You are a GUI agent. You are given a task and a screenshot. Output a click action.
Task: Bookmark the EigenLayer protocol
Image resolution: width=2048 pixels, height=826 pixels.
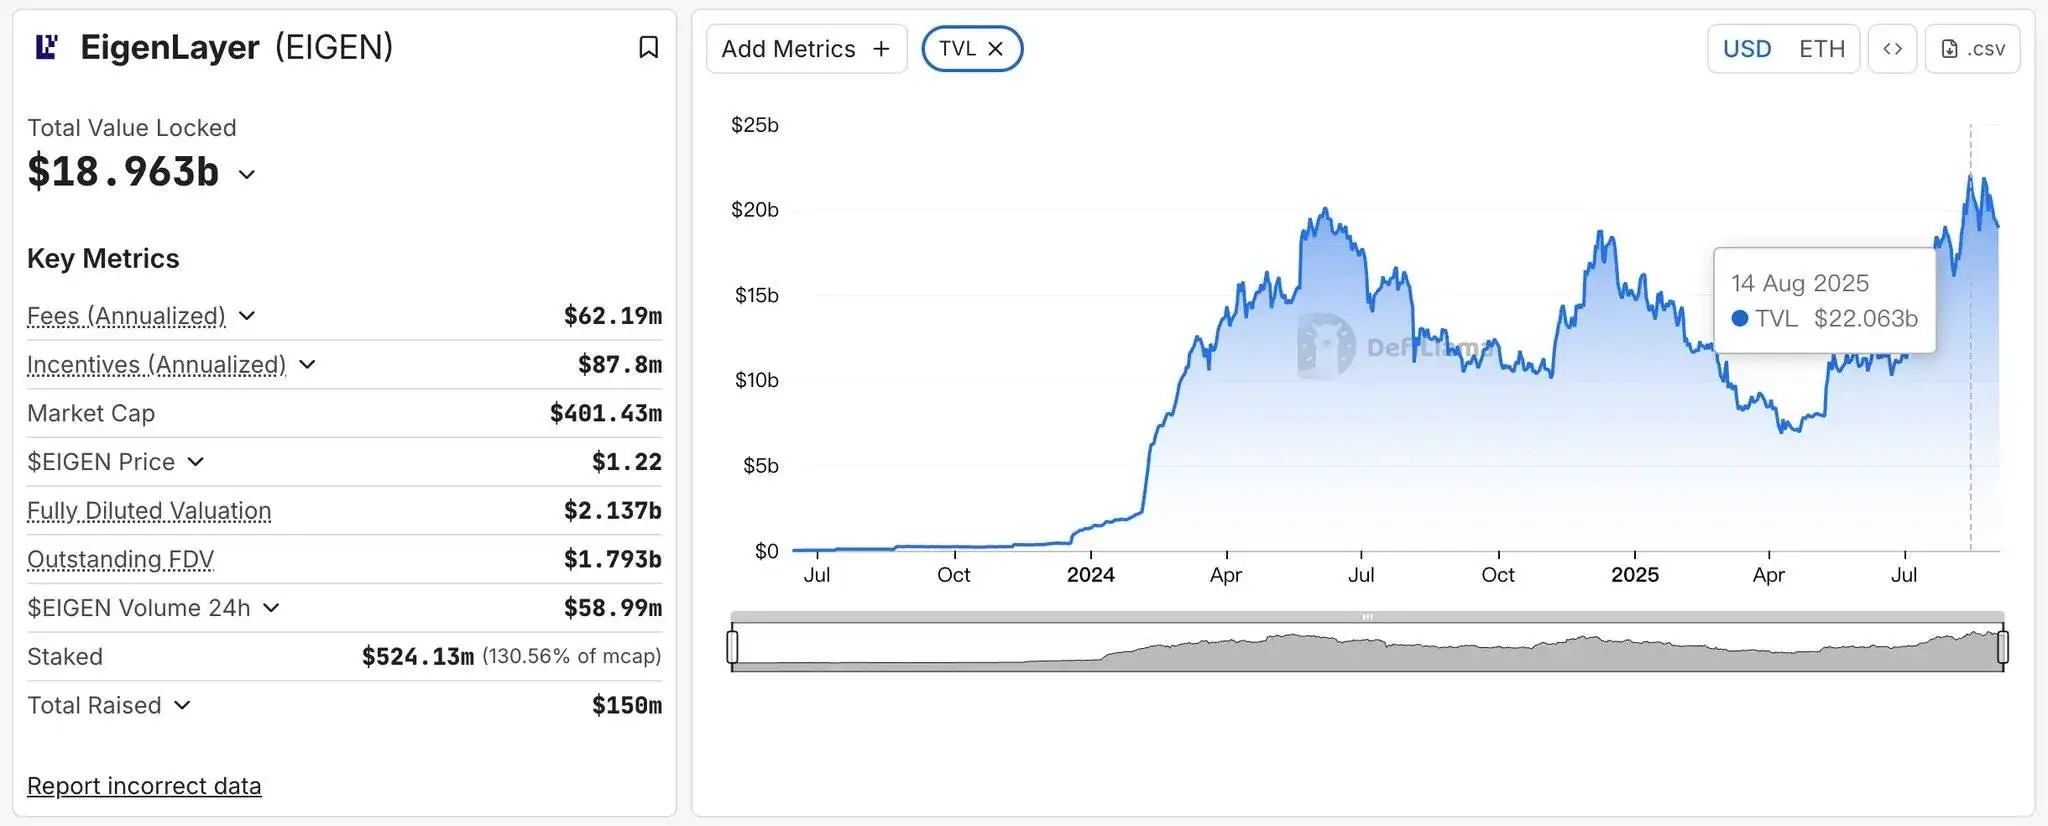[x=648, y=47]
